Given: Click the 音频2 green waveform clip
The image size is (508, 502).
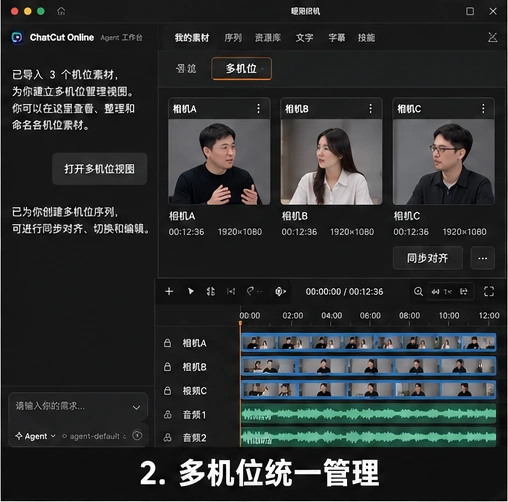Looking at the screenshot, I should 369,437.
